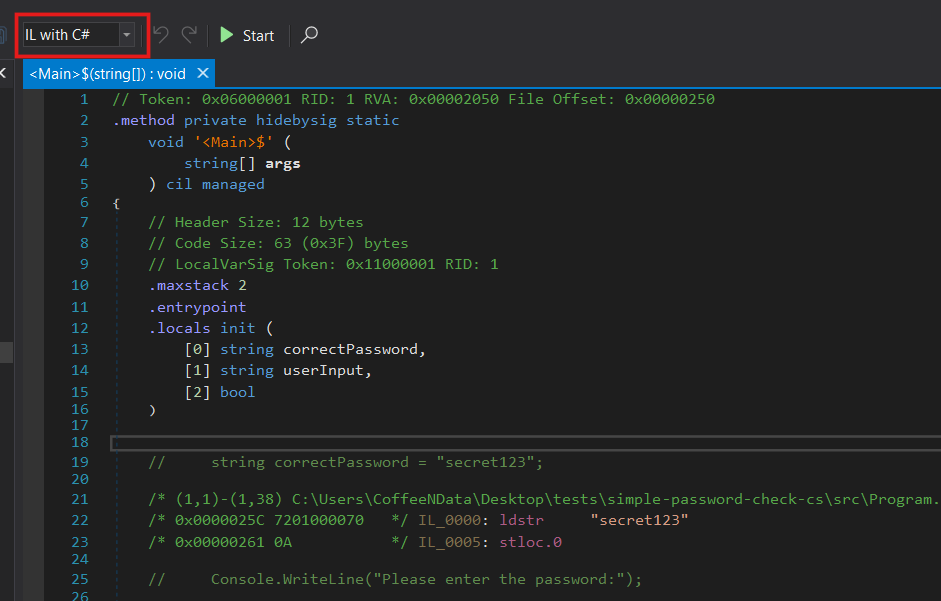Click the '.method' directive keyword

click(143, 120)
